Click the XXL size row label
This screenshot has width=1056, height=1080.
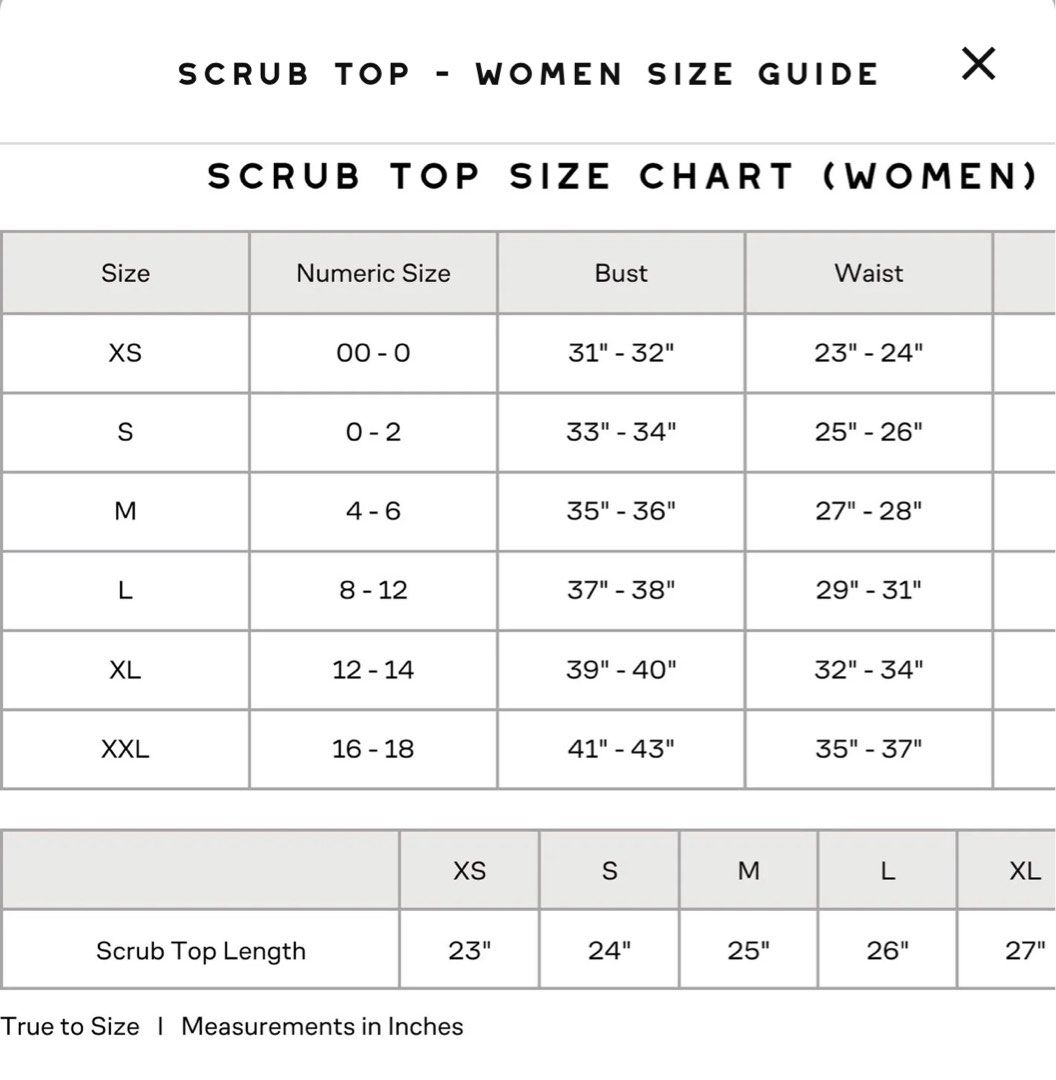[x=125, y=748]
